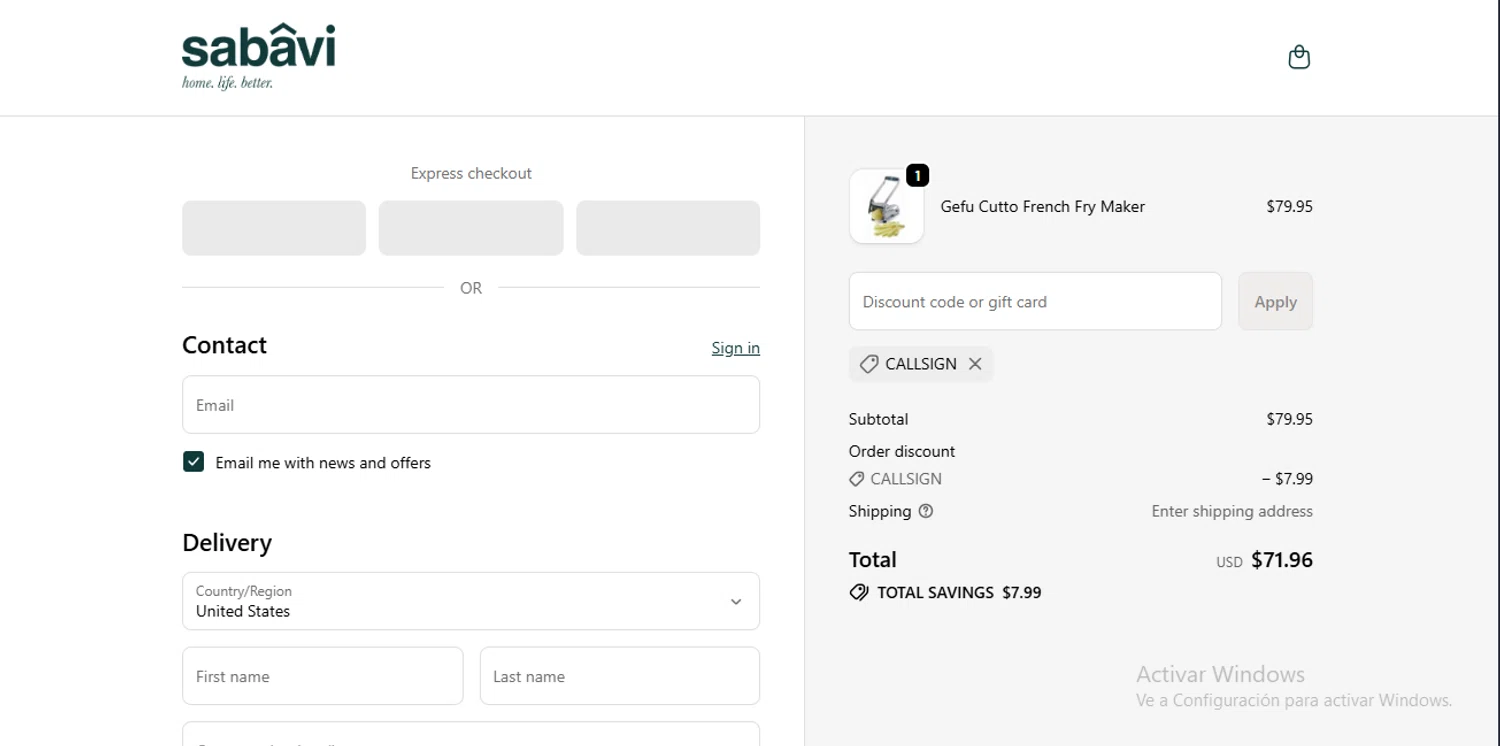
Task: Click the total amount $71.96
Action: (x=1282, y=560)
